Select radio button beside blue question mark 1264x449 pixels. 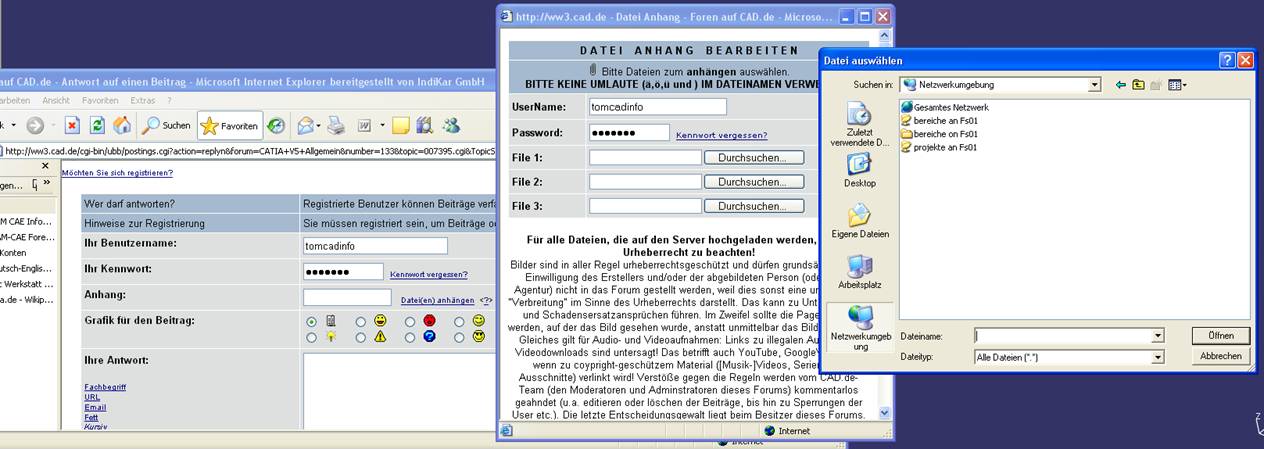point(410,338)
